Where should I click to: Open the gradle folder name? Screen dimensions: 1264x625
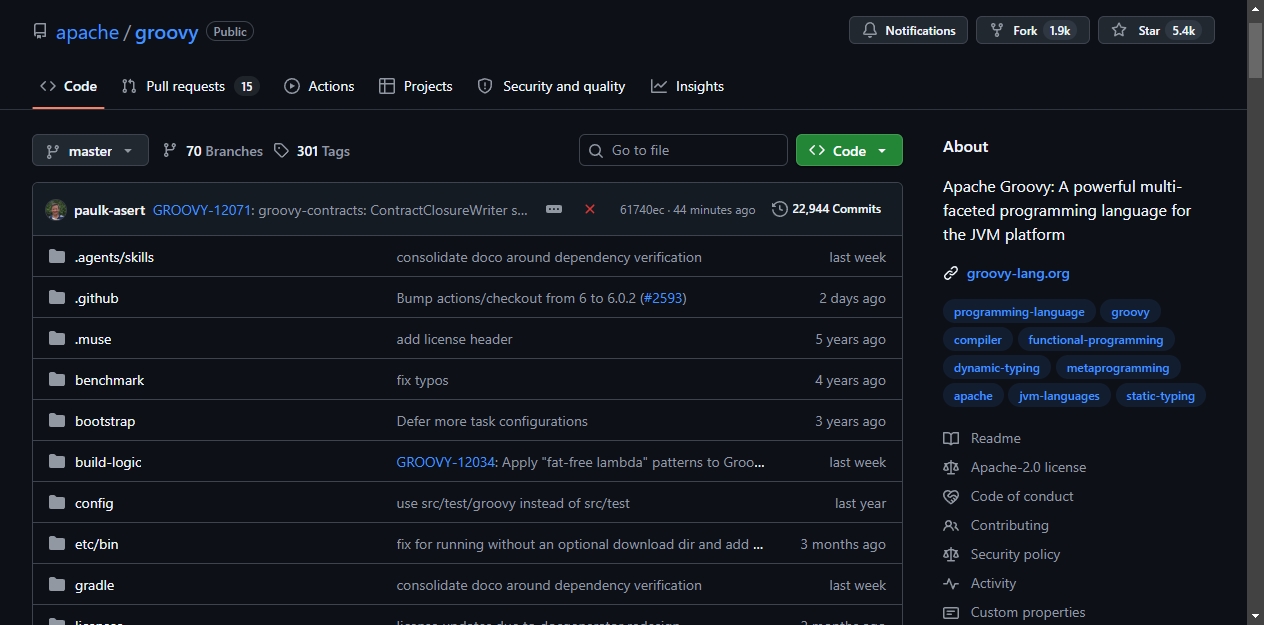(x=95, y=585)
